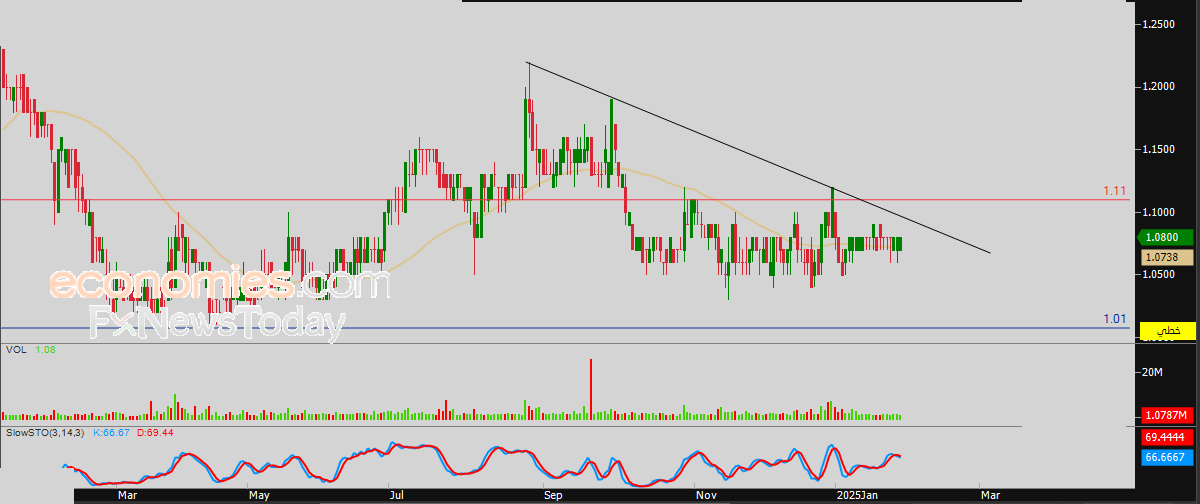Click the red 69.4444 stochastic value
The image size is (1200, 504).
(x=1169, y=437)
